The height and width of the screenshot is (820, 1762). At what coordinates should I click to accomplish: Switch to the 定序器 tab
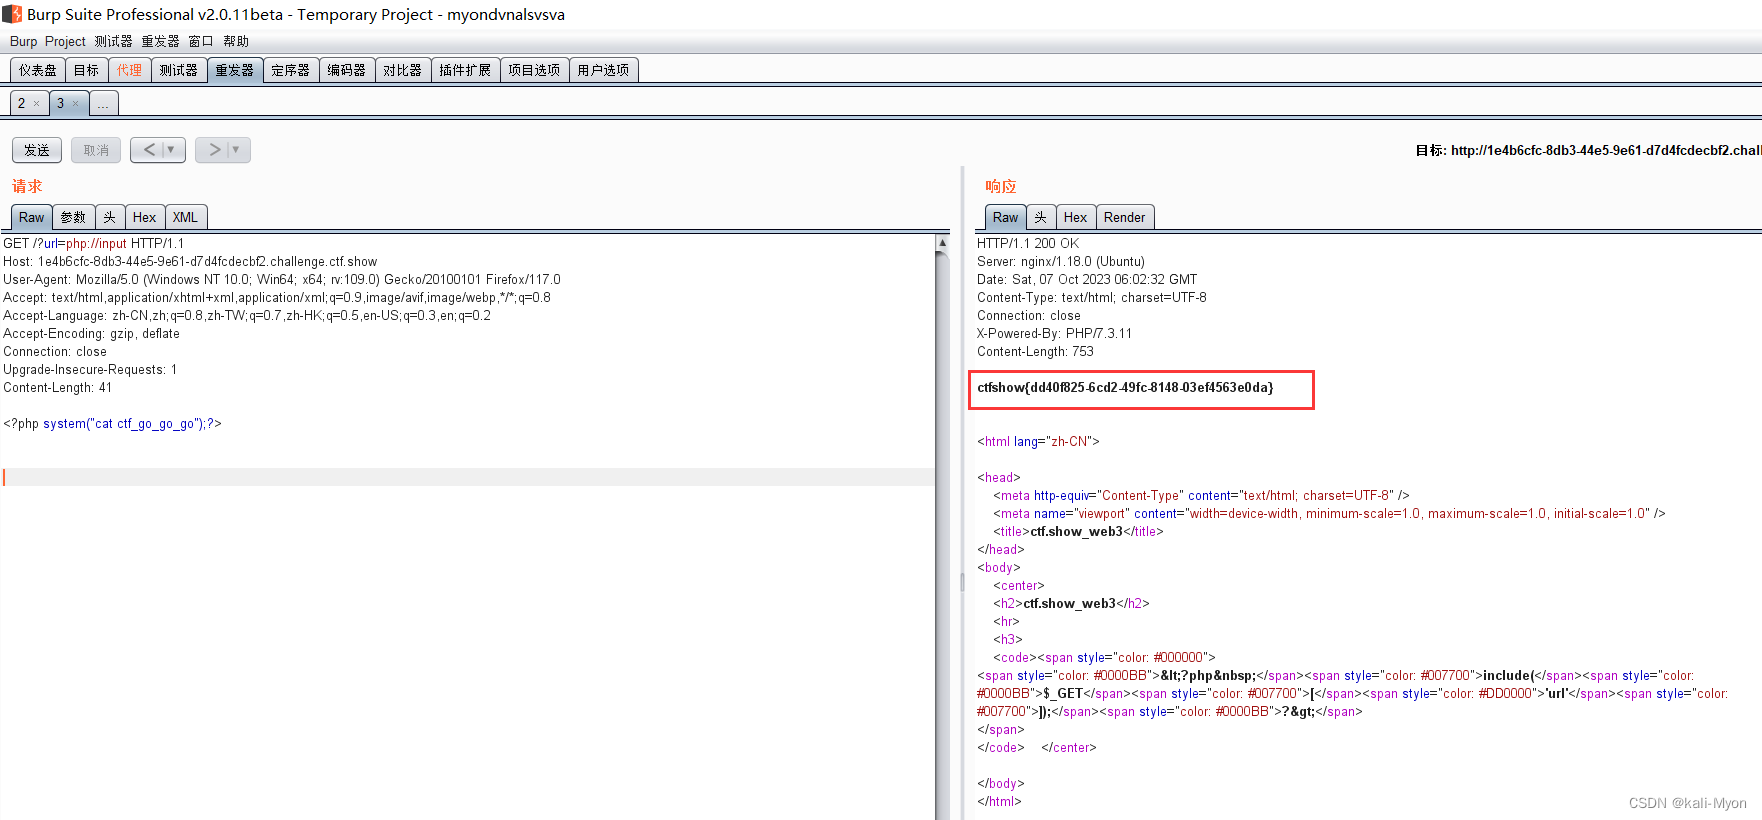click(291, 70)
